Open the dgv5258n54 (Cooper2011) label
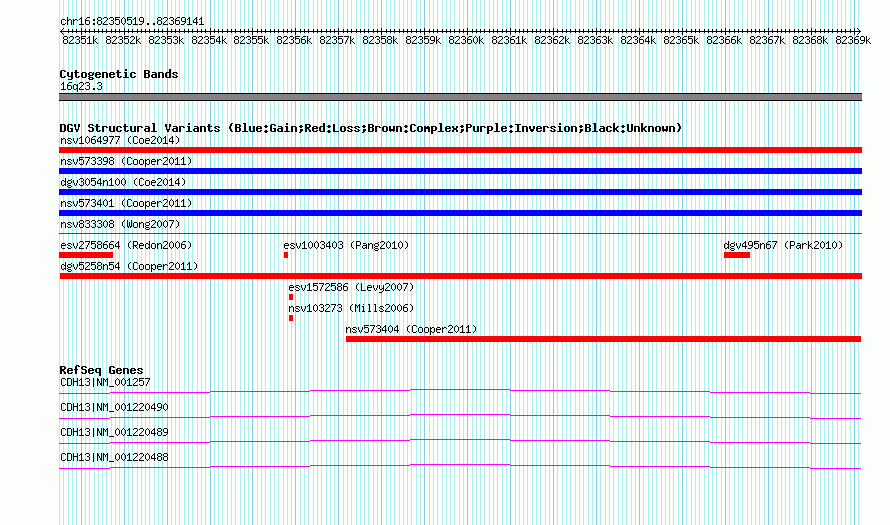The width and height of the screenshot is (890, 525). point(129,266)
